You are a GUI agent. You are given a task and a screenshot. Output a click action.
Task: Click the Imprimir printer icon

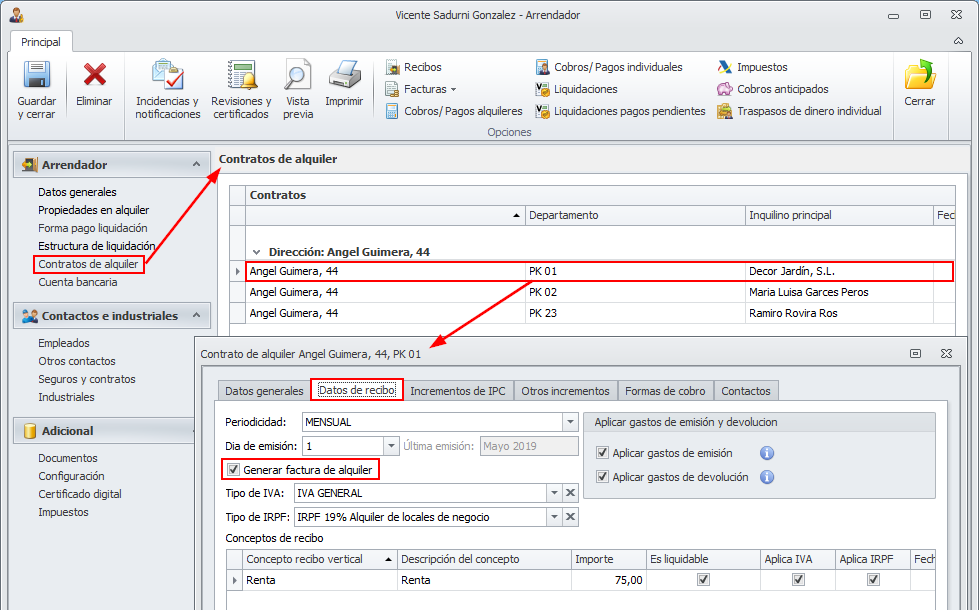344,75
